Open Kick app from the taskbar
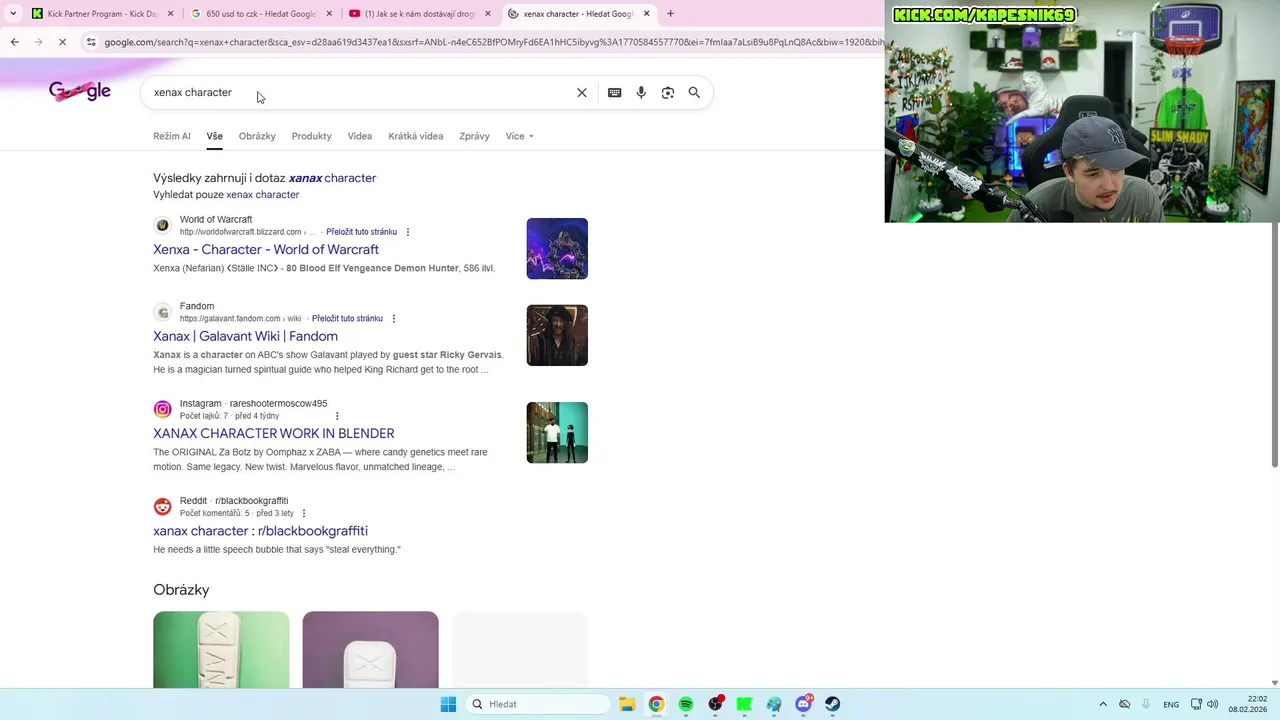This screenshot has width=1280, height=720. [744, 704]
